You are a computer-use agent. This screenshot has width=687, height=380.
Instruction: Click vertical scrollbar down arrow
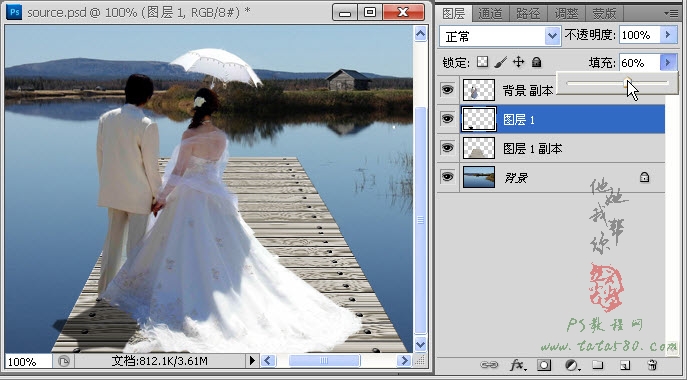[x=420, y=344]
